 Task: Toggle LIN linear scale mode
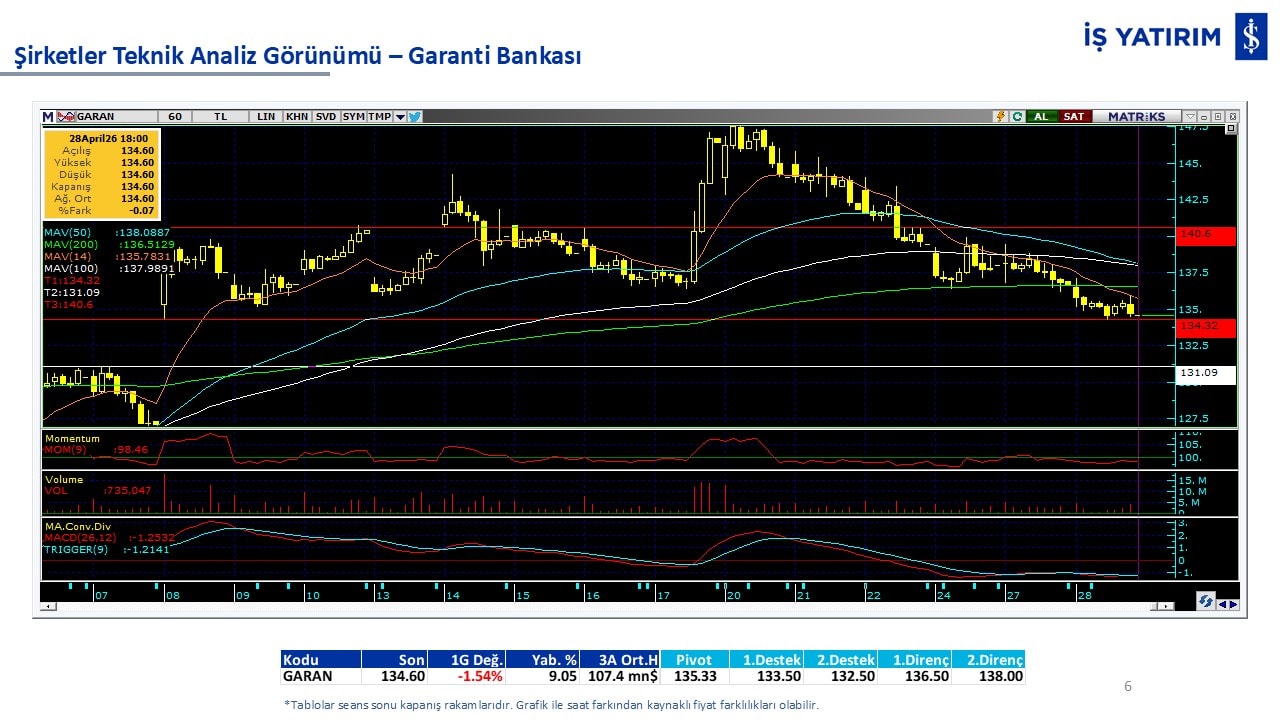266,116
